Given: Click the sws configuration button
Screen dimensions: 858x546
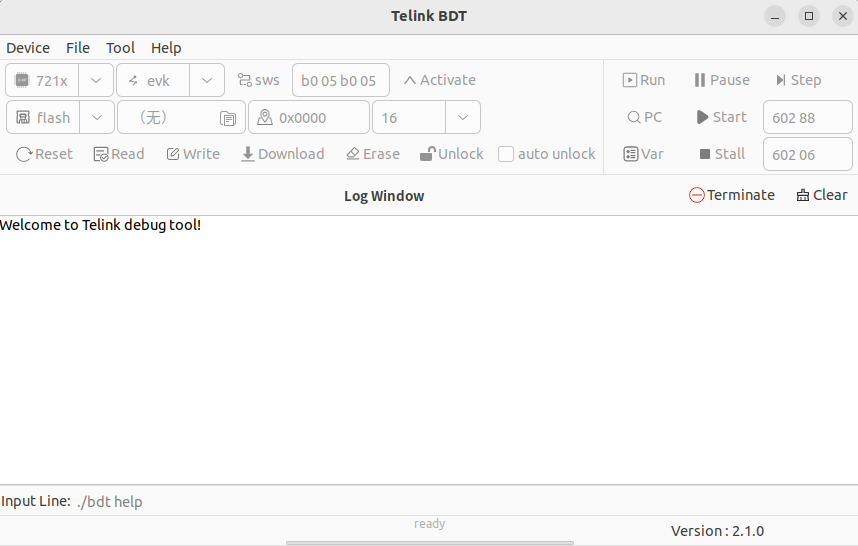Looking at the screenshot, I should [x=258, y=80].
